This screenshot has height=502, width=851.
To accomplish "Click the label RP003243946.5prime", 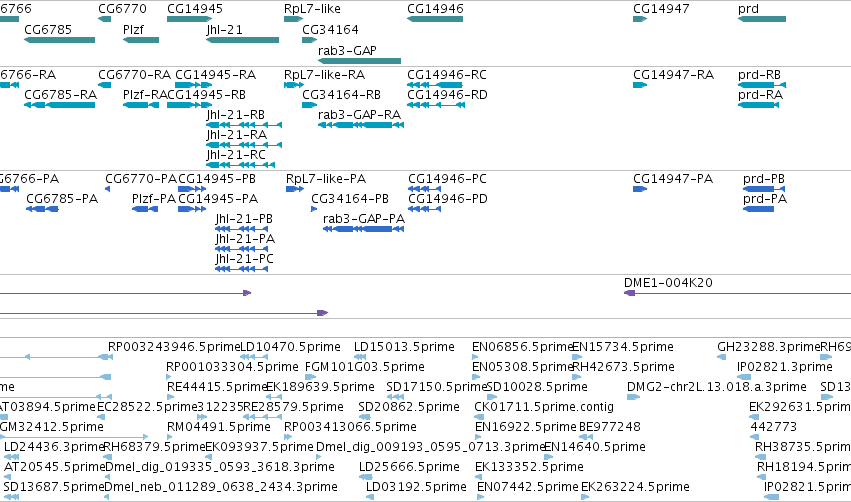I will 174,347.
